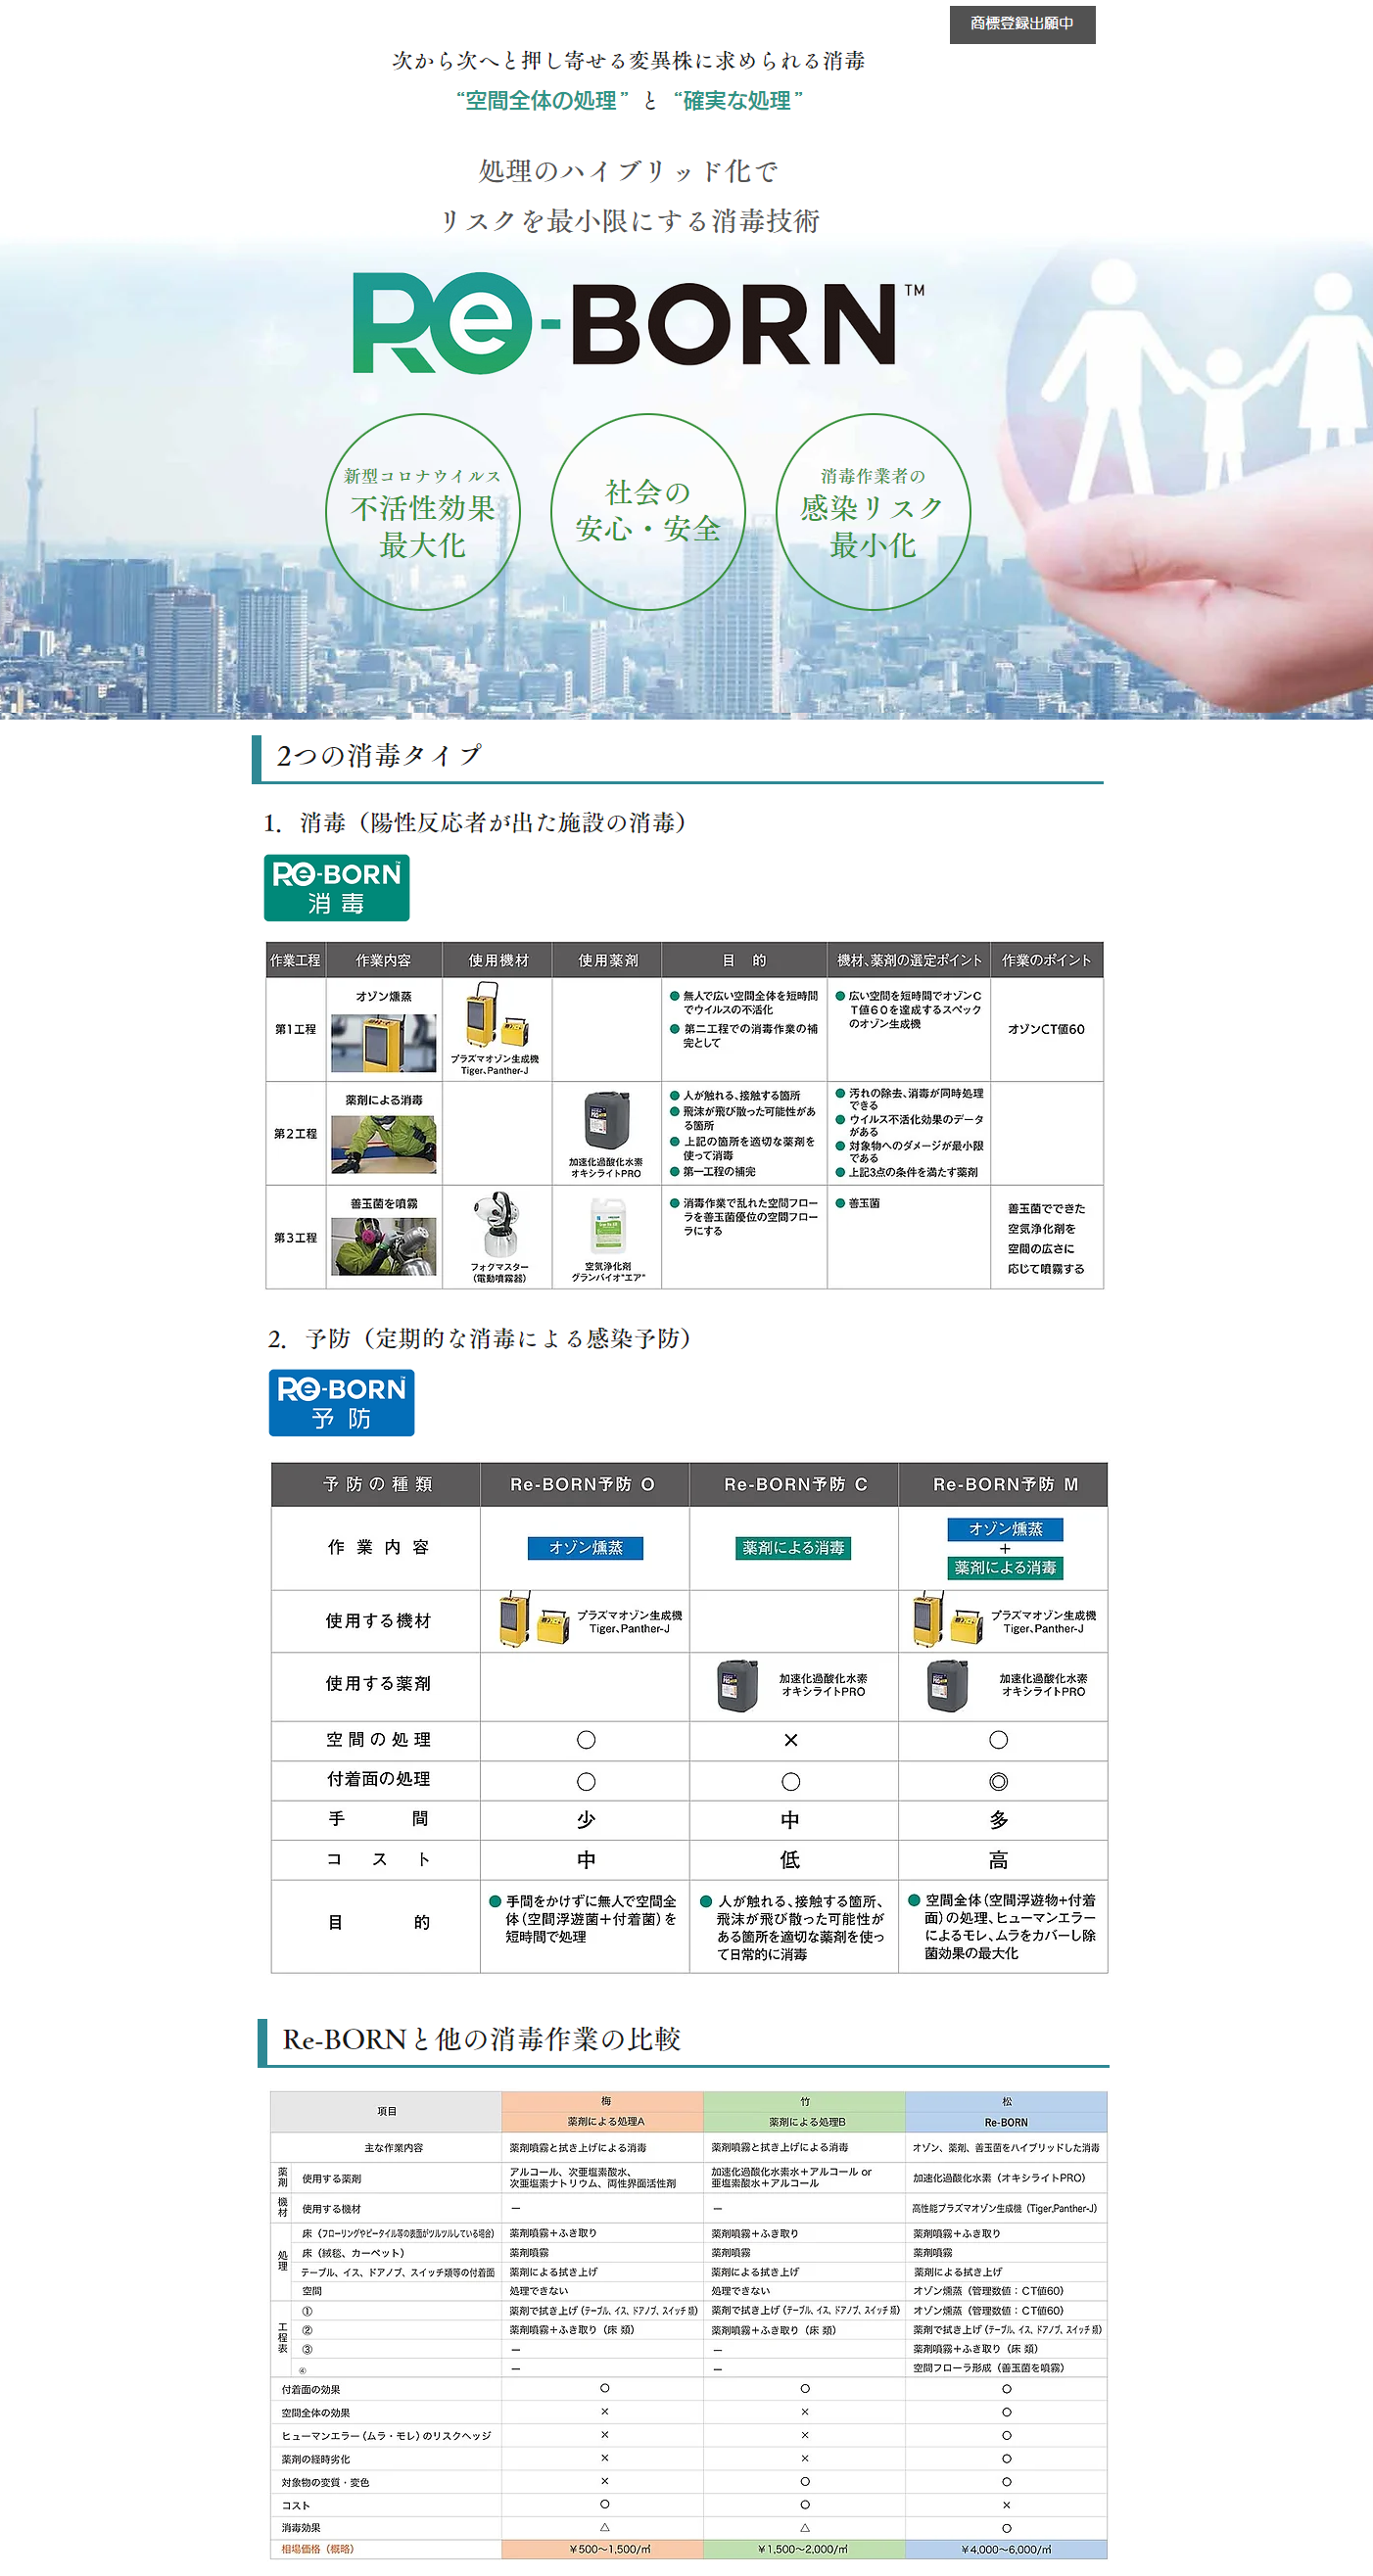Click the ¥4,000〜6,000/㎡ price cell

point(1006,2549)
